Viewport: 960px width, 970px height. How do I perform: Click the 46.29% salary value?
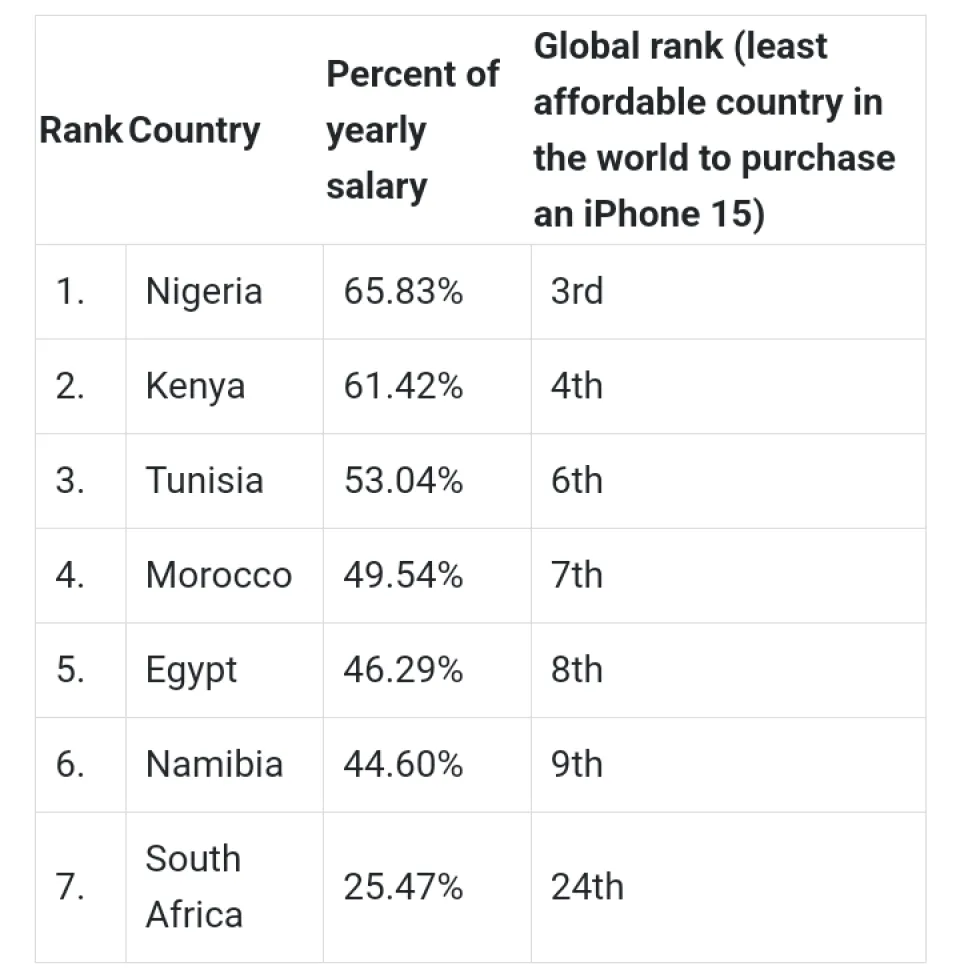(x=403, y=669)
